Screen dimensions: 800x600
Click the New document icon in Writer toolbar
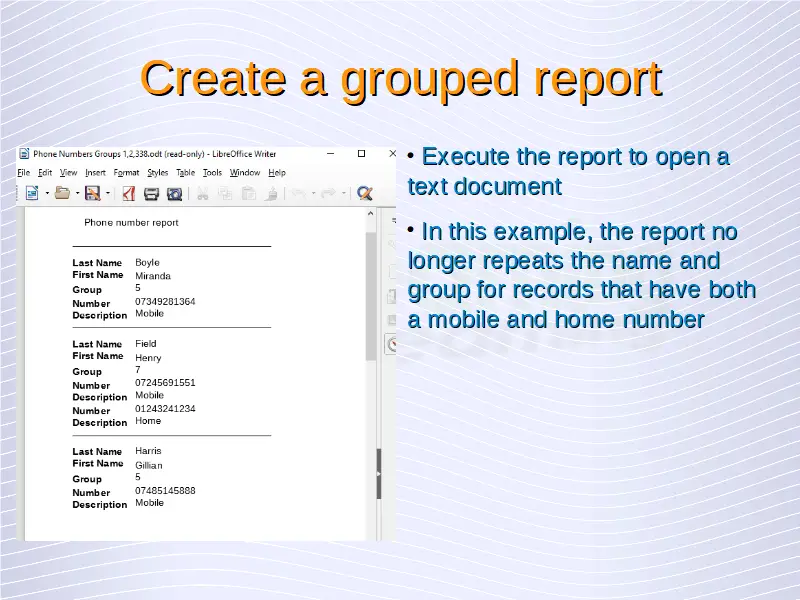[32, 193]
